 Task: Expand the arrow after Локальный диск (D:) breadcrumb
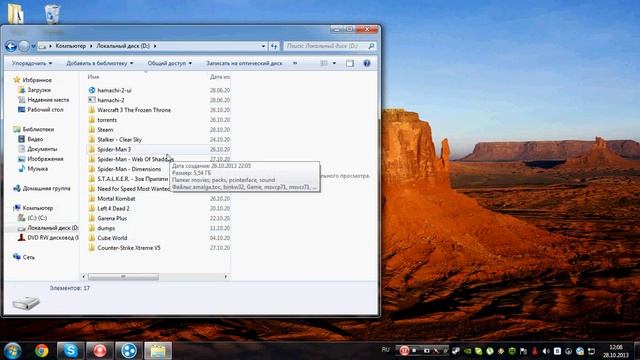pos(155,46)
